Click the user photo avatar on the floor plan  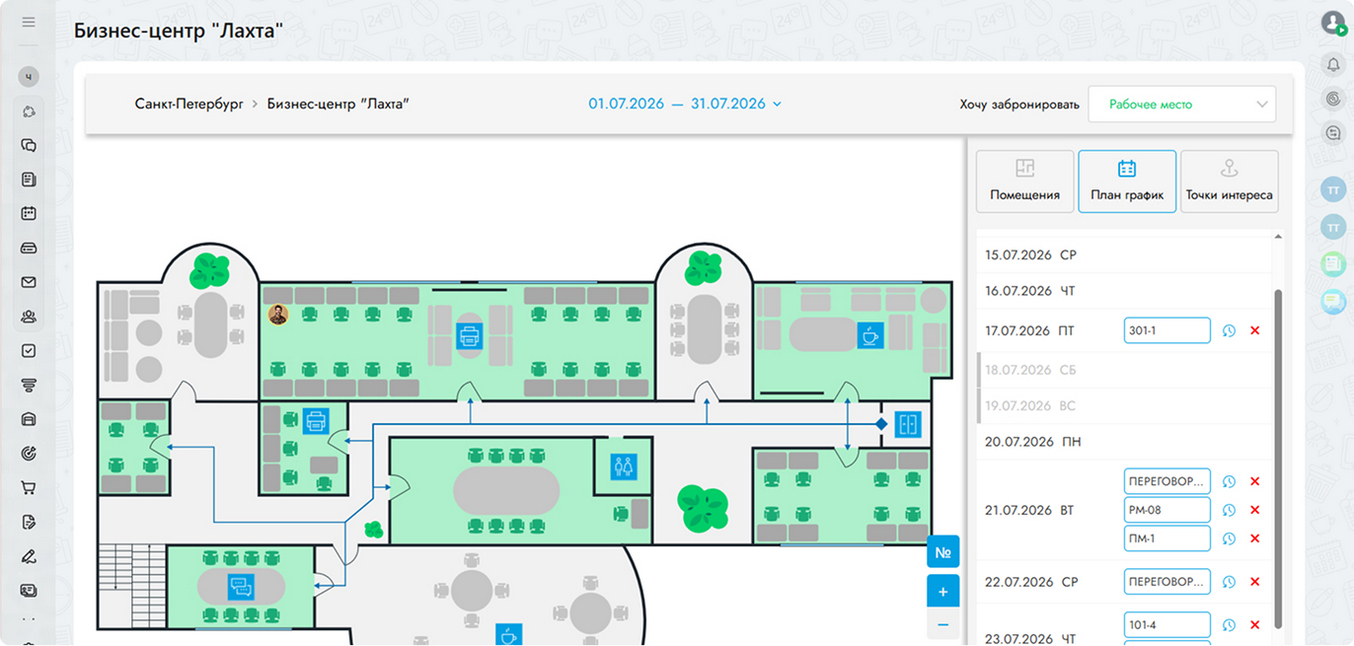278,315
